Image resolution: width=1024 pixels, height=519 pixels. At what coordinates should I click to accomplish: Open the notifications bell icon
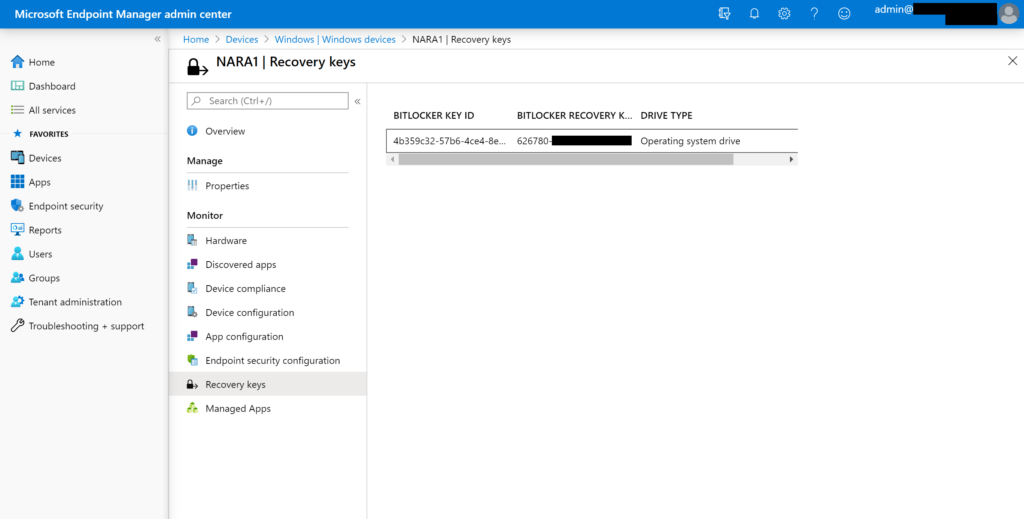[754, 14]
